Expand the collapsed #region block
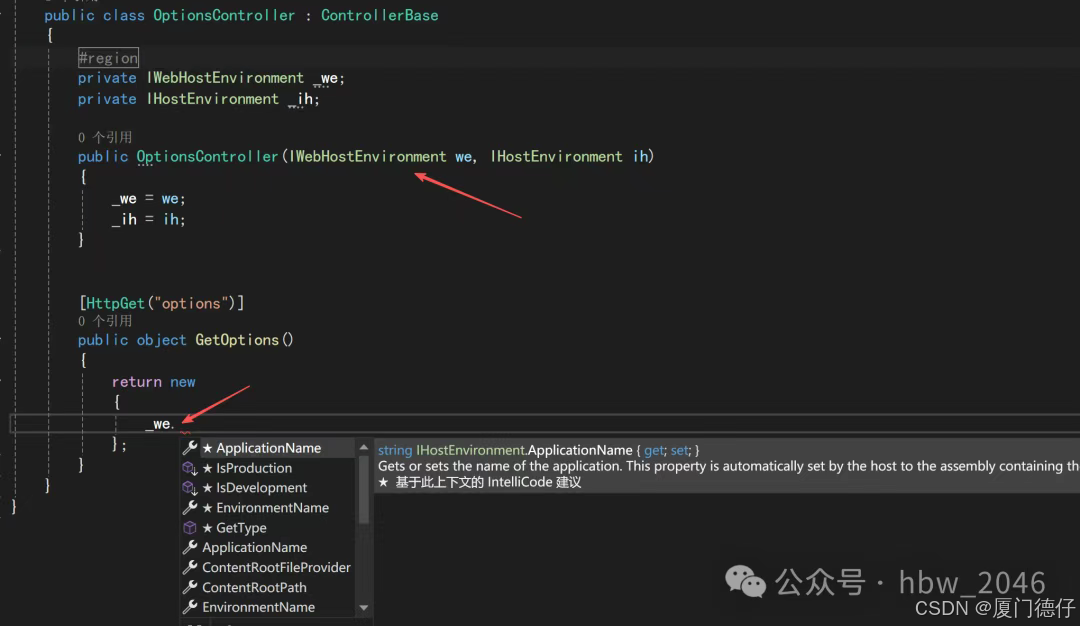Screen dimensions: 1080x626 pos(108,58)
